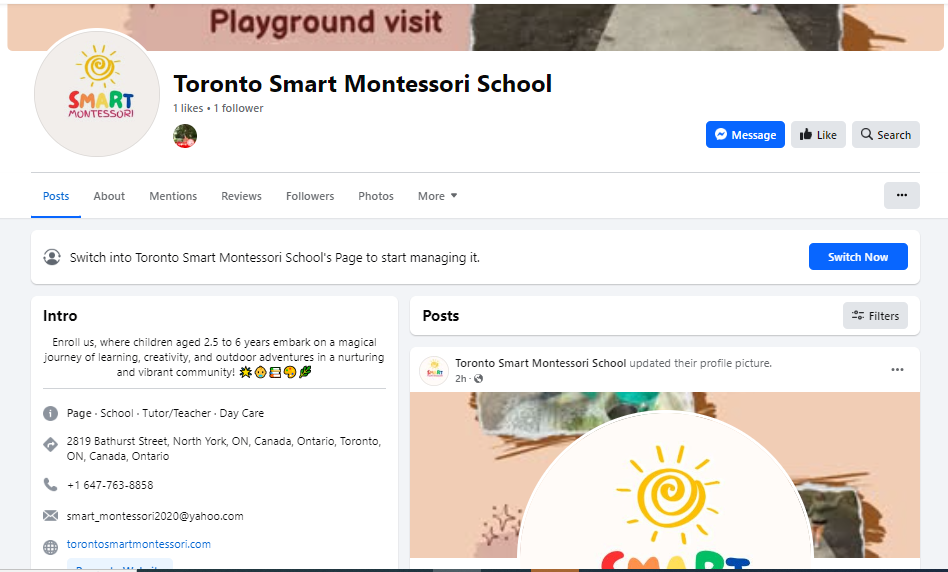Switch to the About tab

pos(109,196)
